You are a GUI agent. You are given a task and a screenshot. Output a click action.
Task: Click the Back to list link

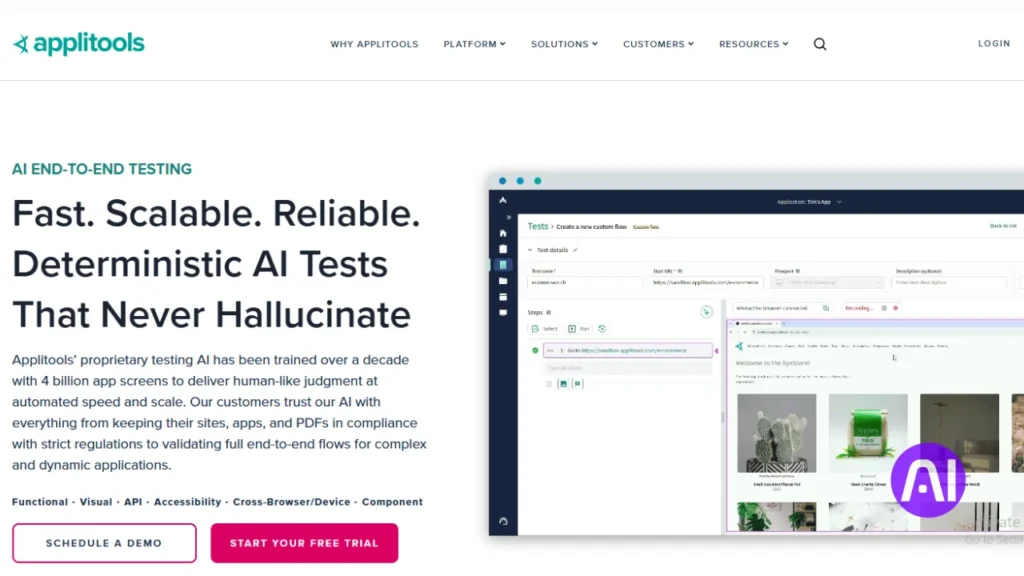1003,225
